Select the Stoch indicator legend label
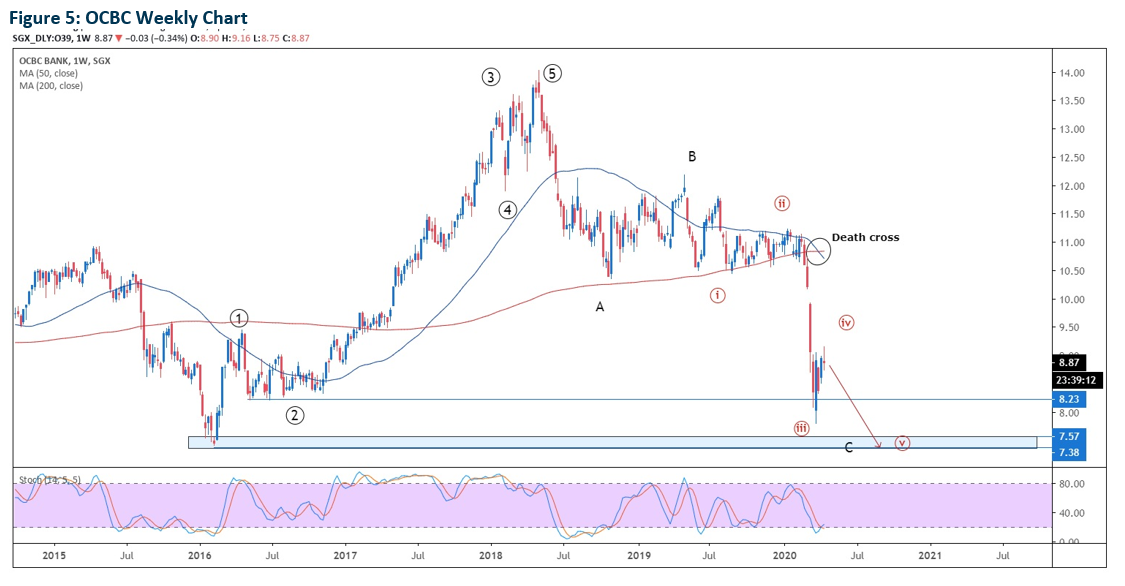The height and width of the screenshot is (586, 1125). pyautogui.click(x=50, y=479)
